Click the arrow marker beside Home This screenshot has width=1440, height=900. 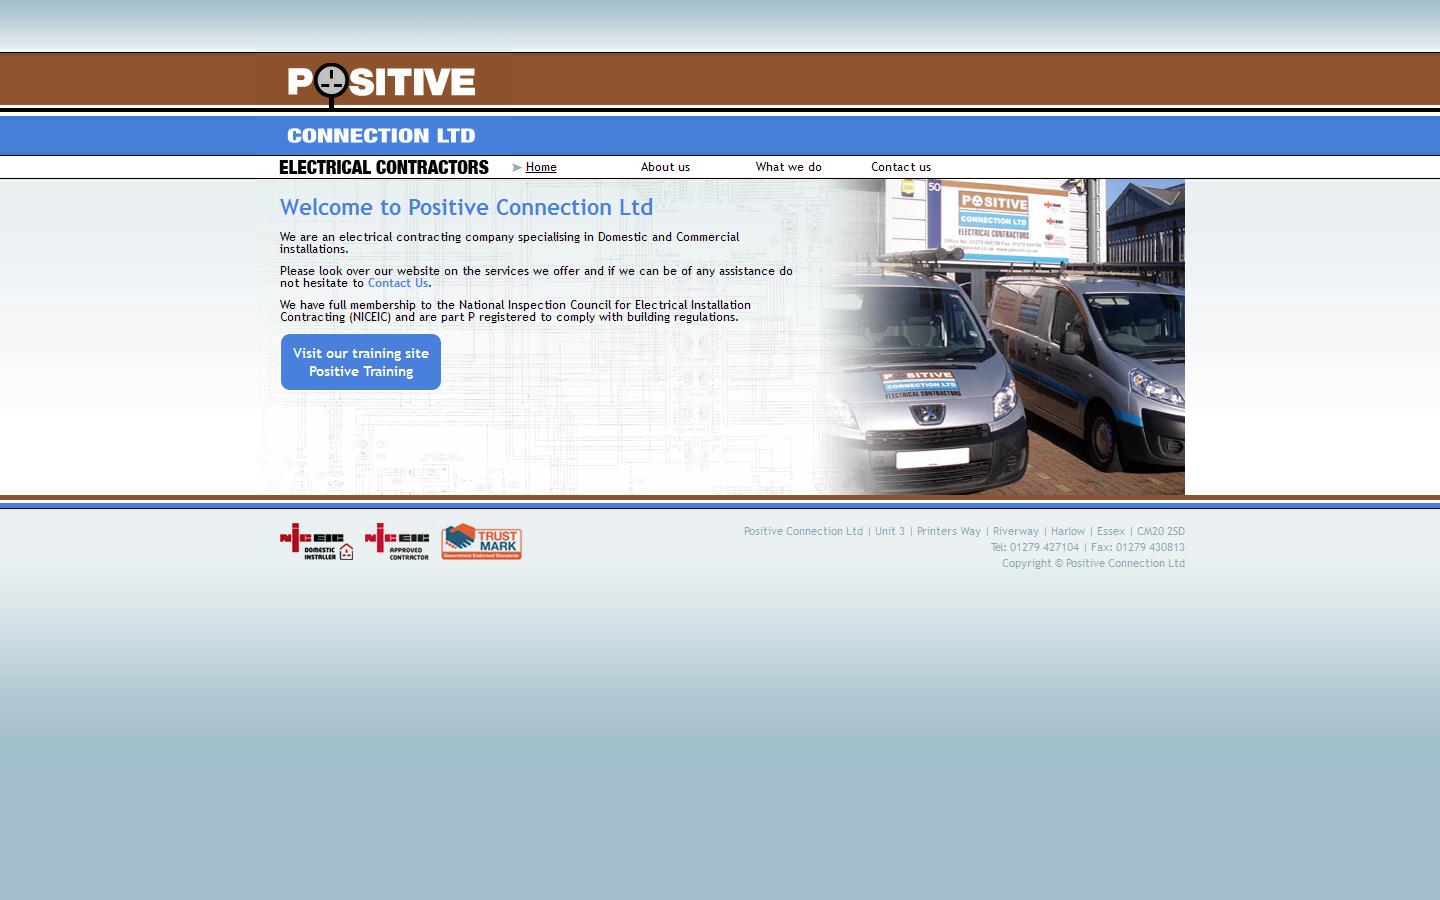tap(517, 167)
